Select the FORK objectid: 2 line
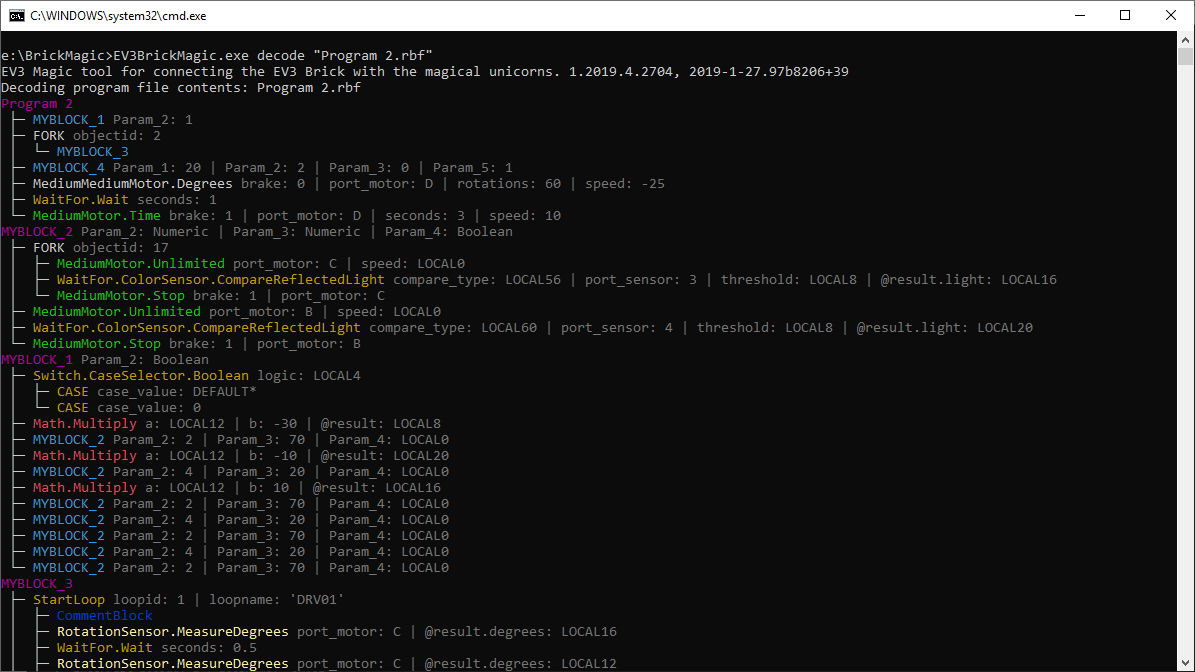The image size is (1195, 672). (x=96, y=136)
